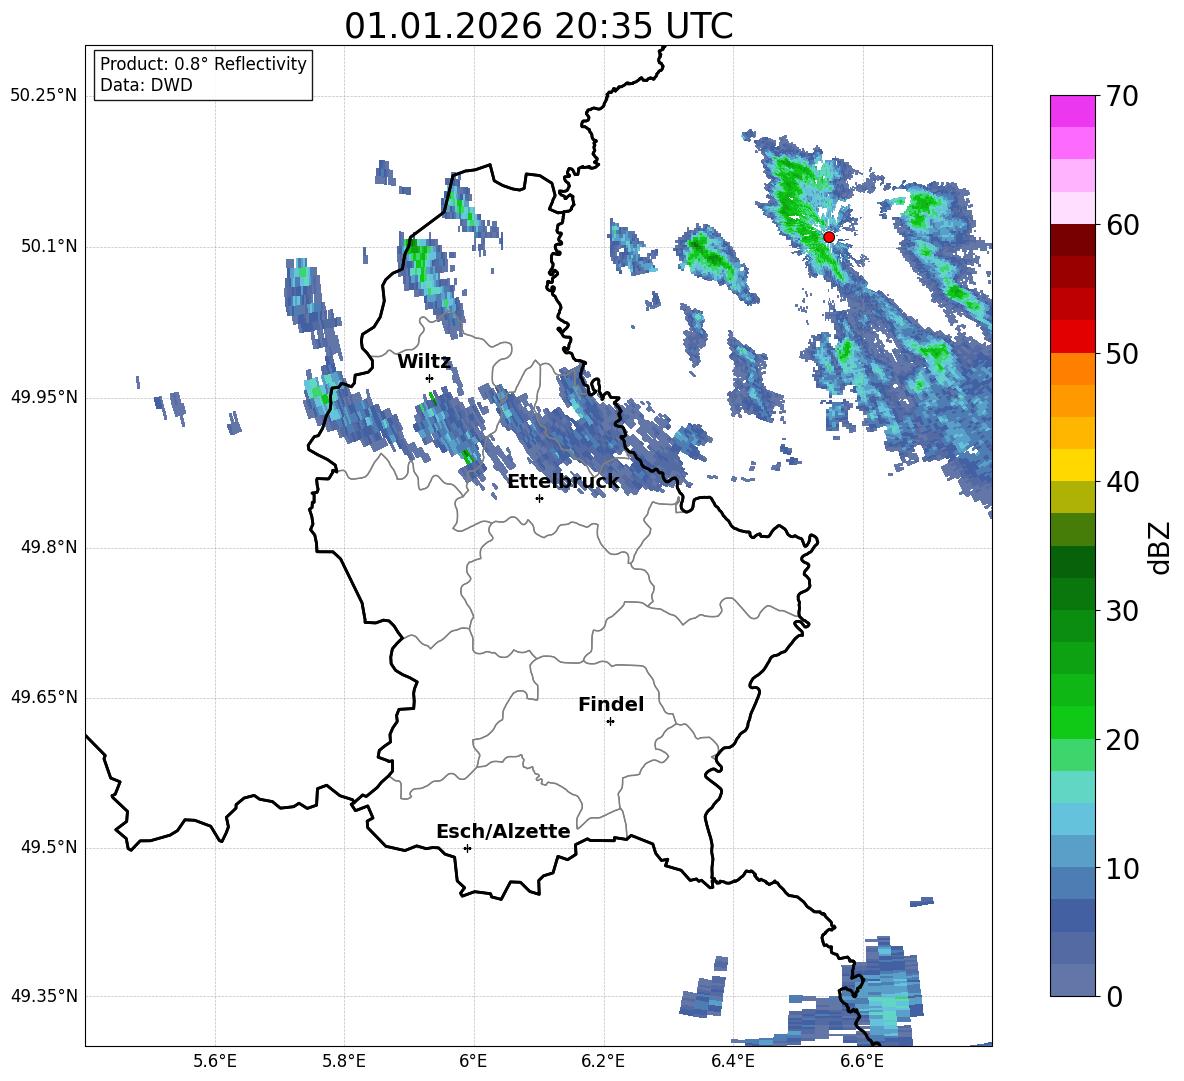This screenshot has height=1081, width=1184.
Task: Click the Data: DWD text
Action: [146, 85]
